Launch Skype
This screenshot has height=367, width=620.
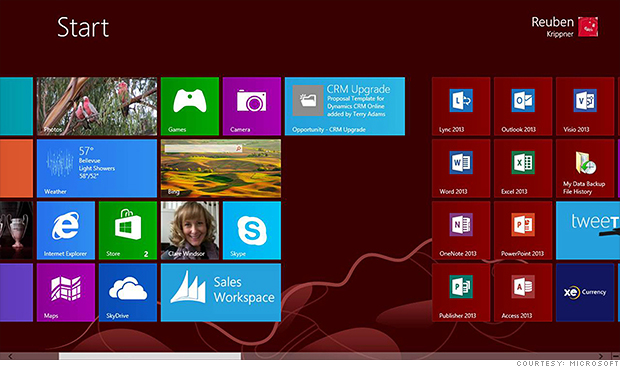click(252, 230)
